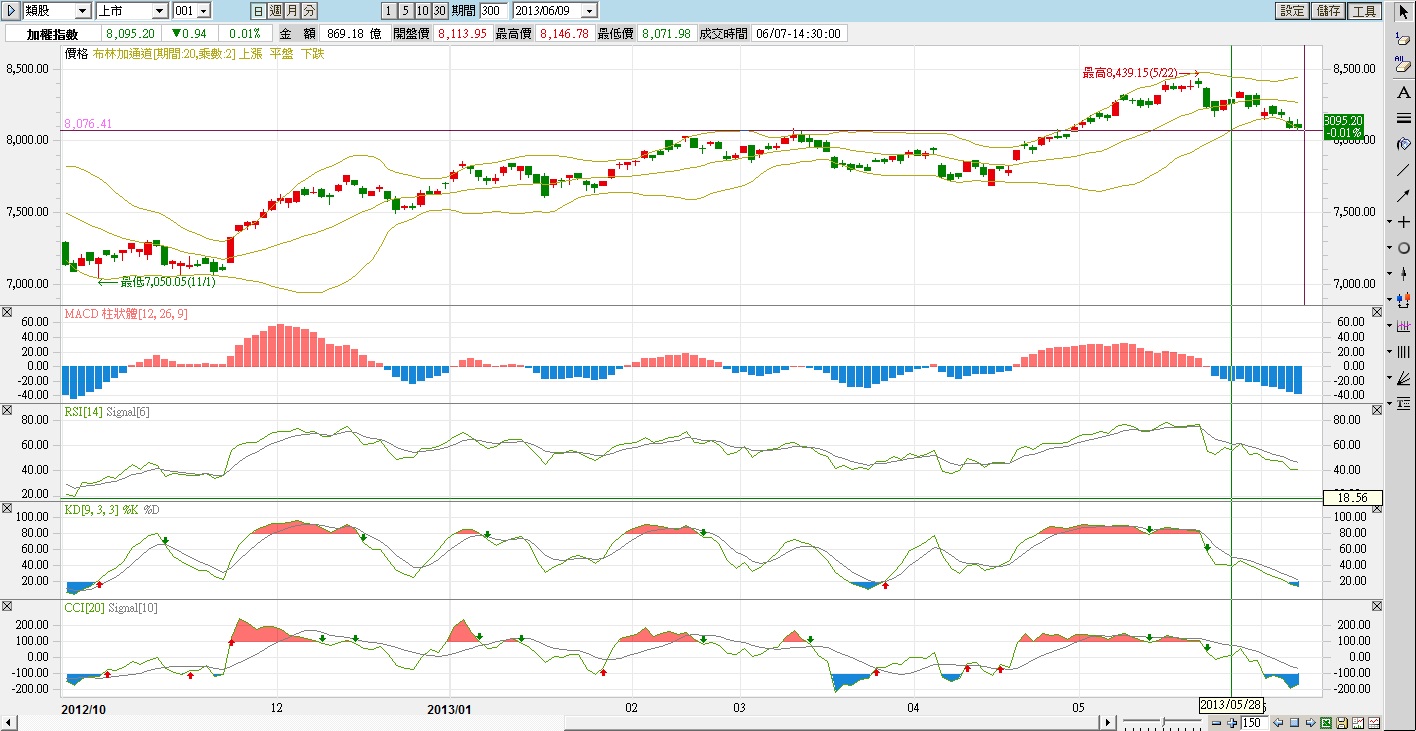Export data with the green Excel icon
This screenshot has width=1416, height=731.
pos(1326,722)
